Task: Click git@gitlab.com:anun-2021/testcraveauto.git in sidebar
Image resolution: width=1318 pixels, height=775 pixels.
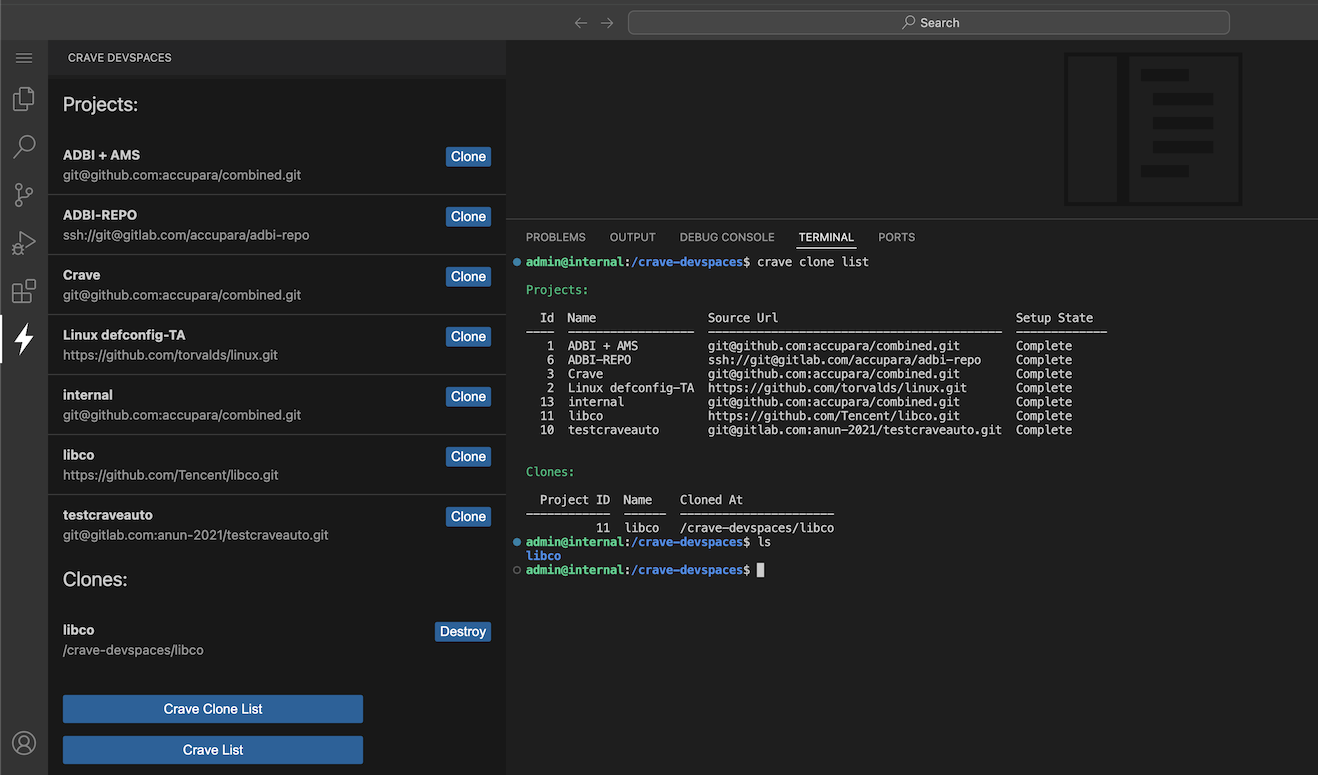Action: click(196, 535)
